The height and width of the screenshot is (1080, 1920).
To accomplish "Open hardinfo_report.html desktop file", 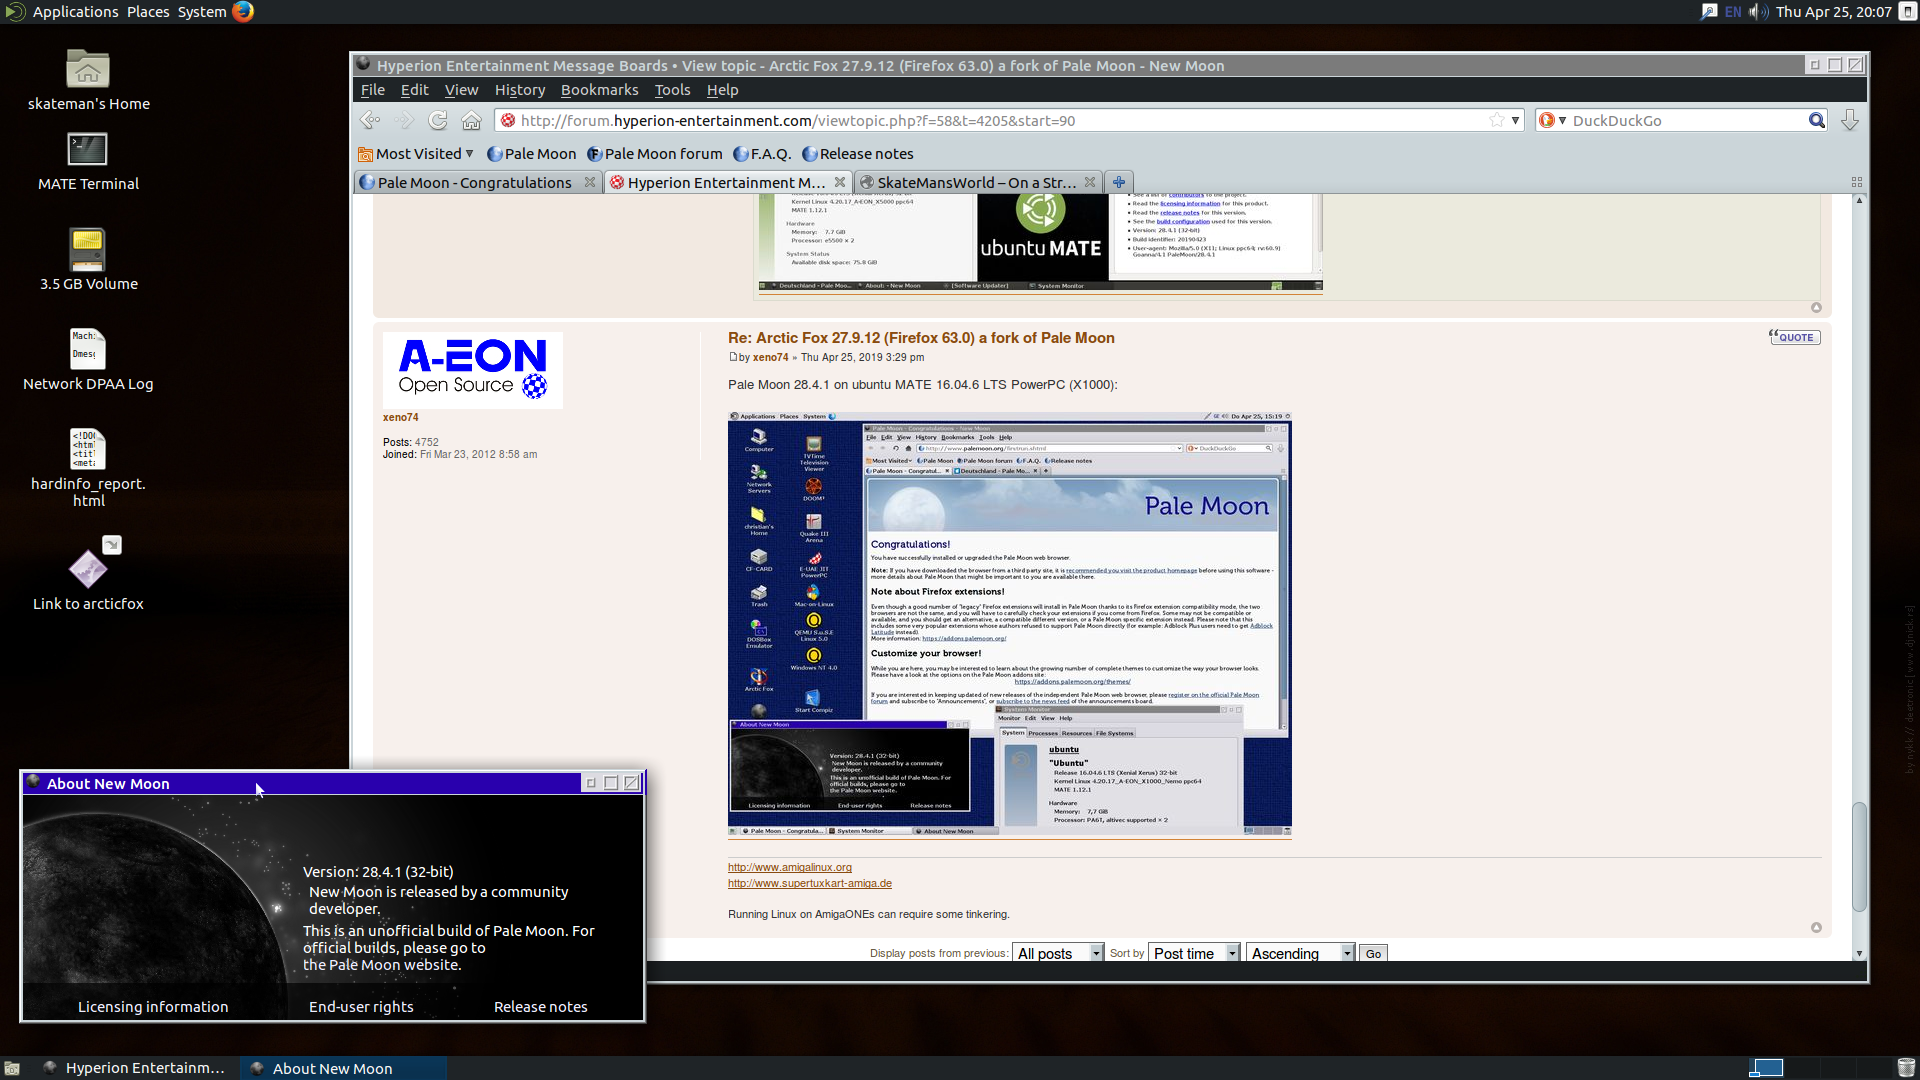I will (x=88, y=468).
